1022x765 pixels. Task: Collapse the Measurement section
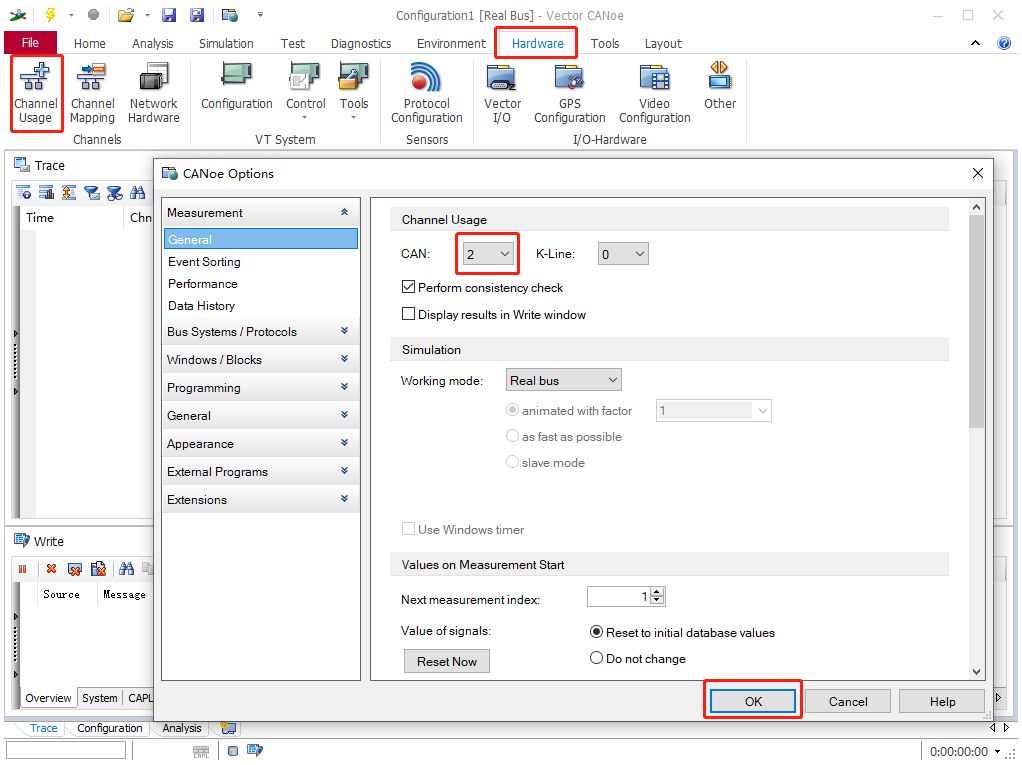point(344,212)
